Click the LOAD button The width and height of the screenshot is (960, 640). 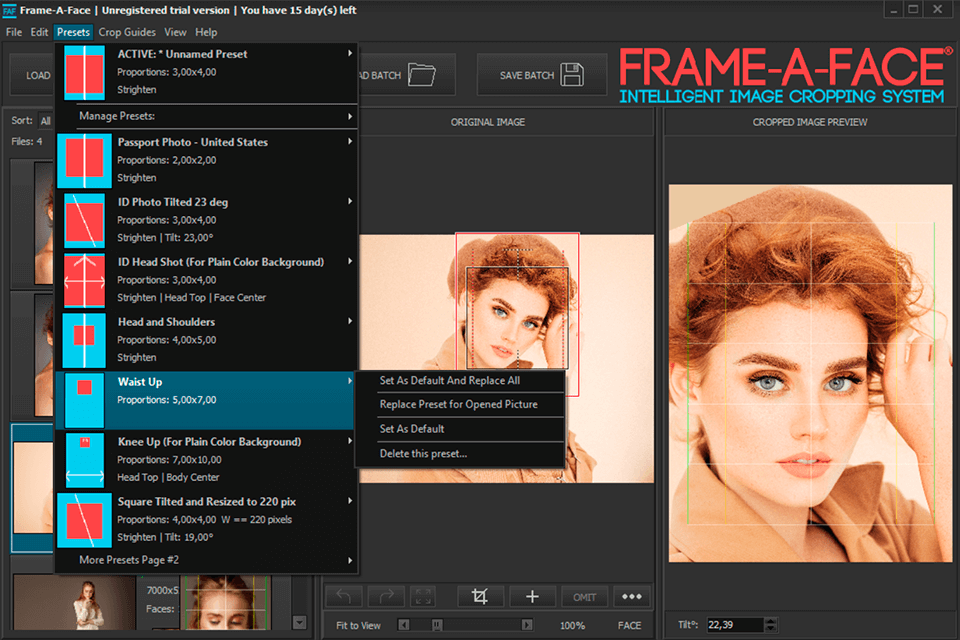coord(33,75)
